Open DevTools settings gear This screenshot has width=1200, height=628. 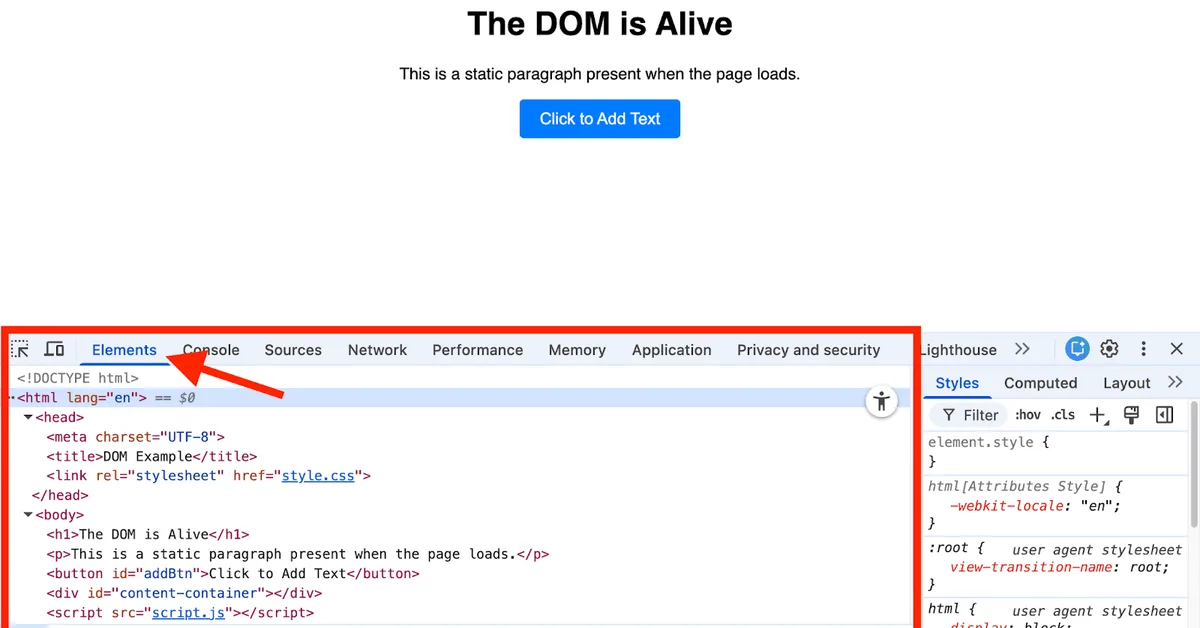pyautogui.click(x=1109, y=349)
